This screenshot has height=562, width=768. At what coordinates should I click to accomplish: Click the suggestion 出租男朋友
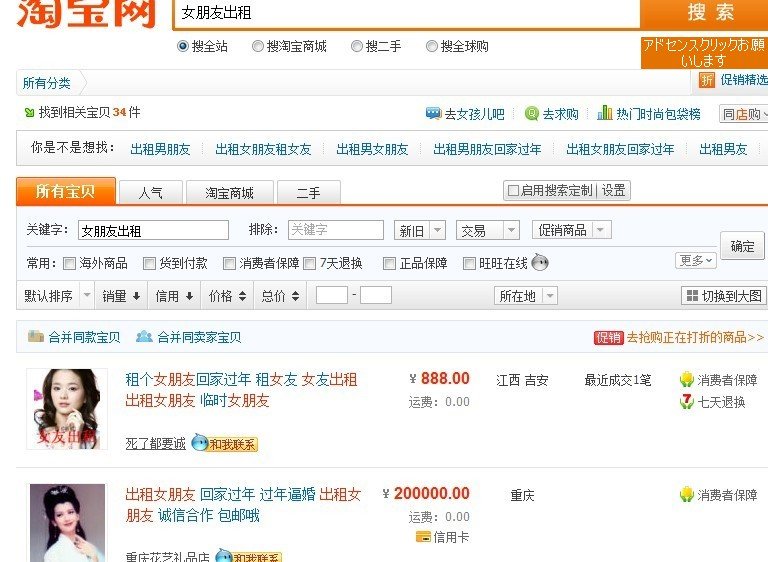coord(160,149)
